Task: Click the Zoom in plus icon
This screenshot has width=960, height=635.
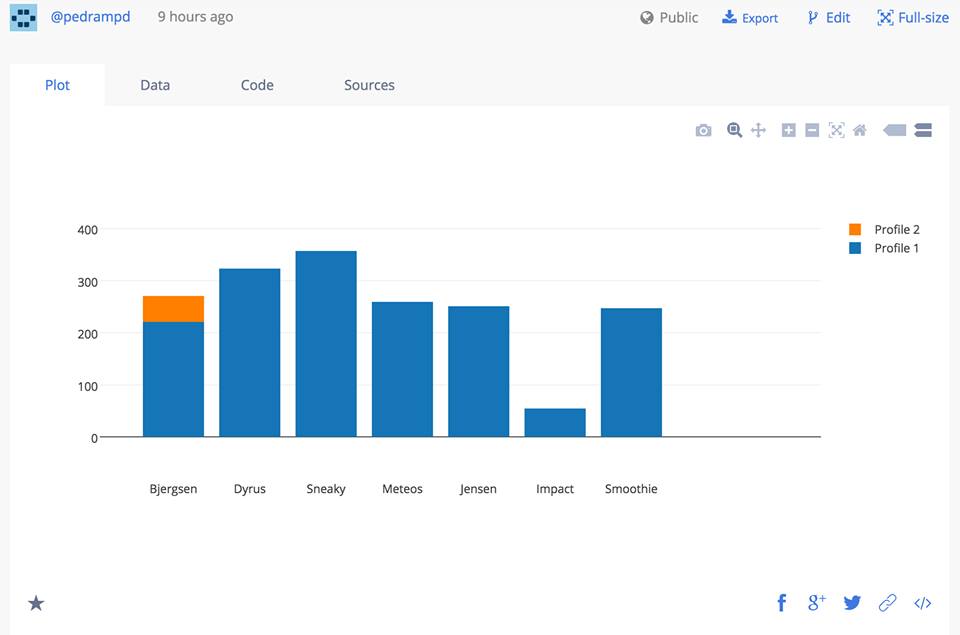Action: [789, 130]
